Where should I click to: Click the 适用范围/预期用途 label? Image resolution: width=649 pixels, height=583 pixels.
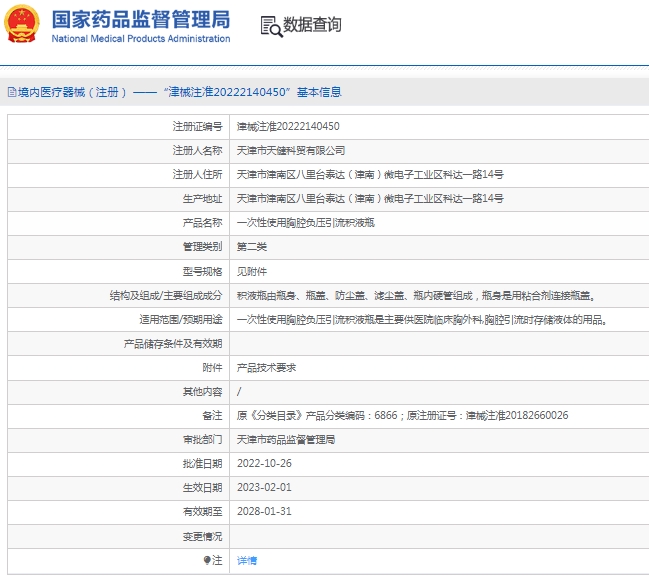pos(181,319)
